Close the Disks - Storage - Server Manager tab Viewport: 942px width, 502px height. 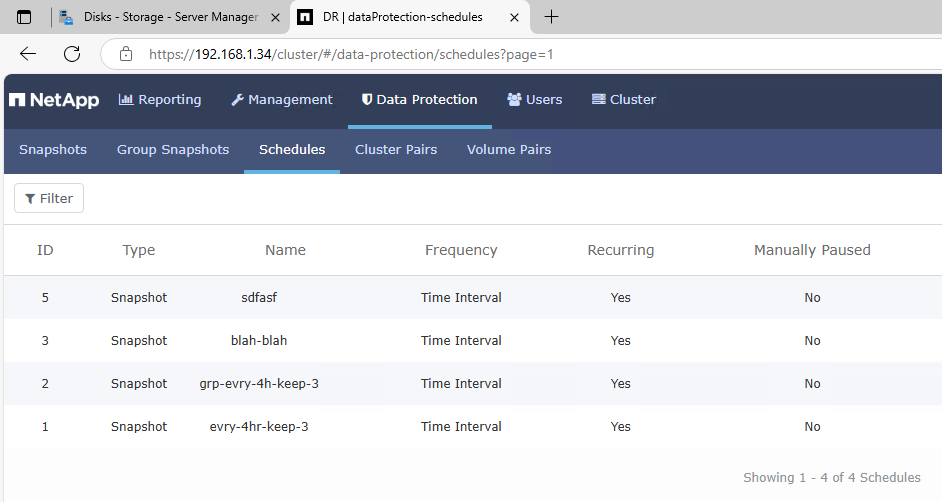point(275,17)
